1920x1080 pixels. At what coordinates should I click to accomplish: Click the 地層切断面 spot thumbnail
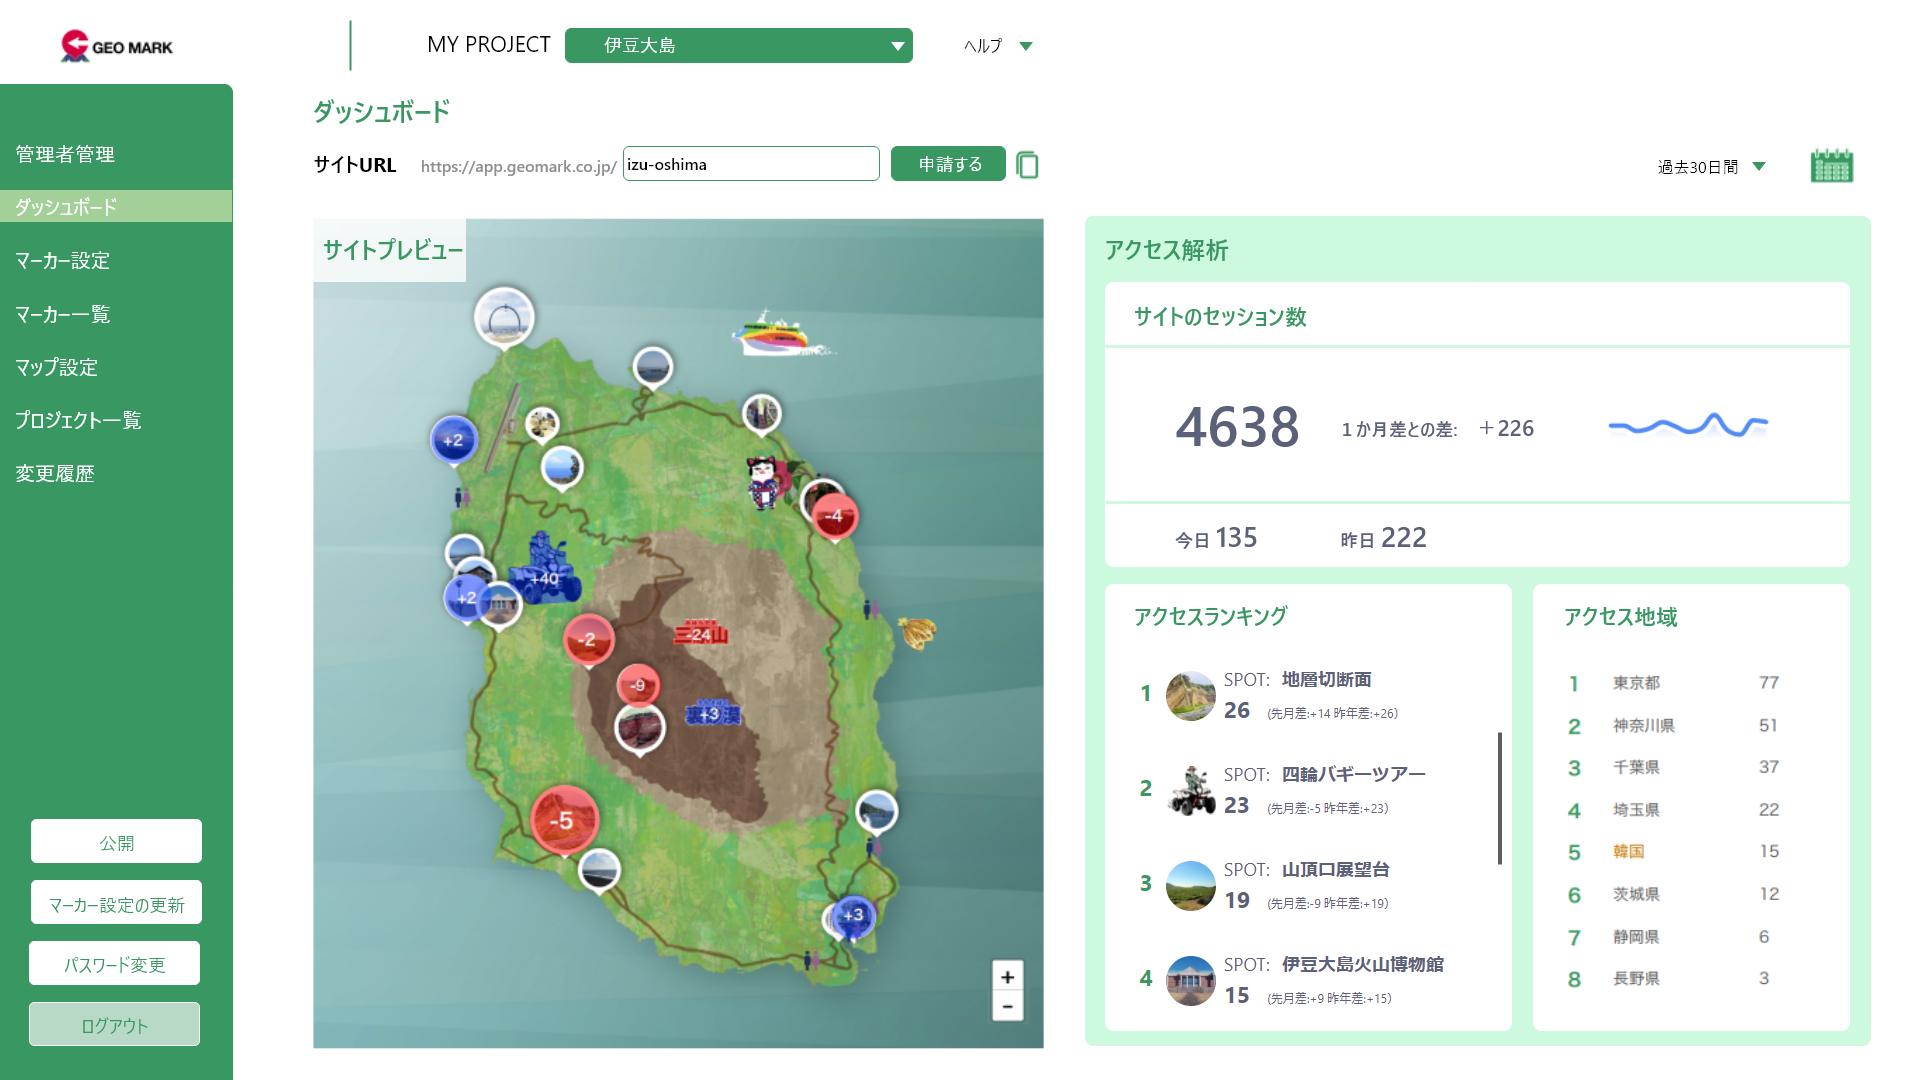tap(1190, 696)
